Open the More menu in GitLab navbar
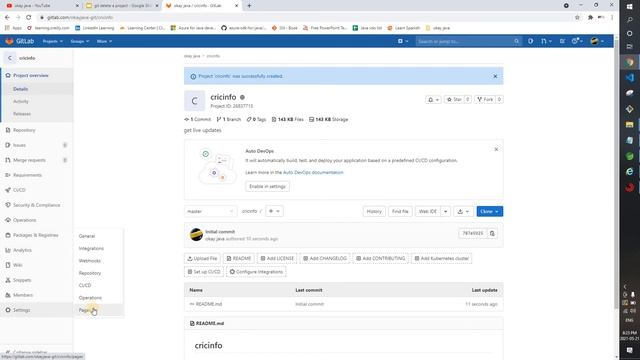 click(104, 41)
